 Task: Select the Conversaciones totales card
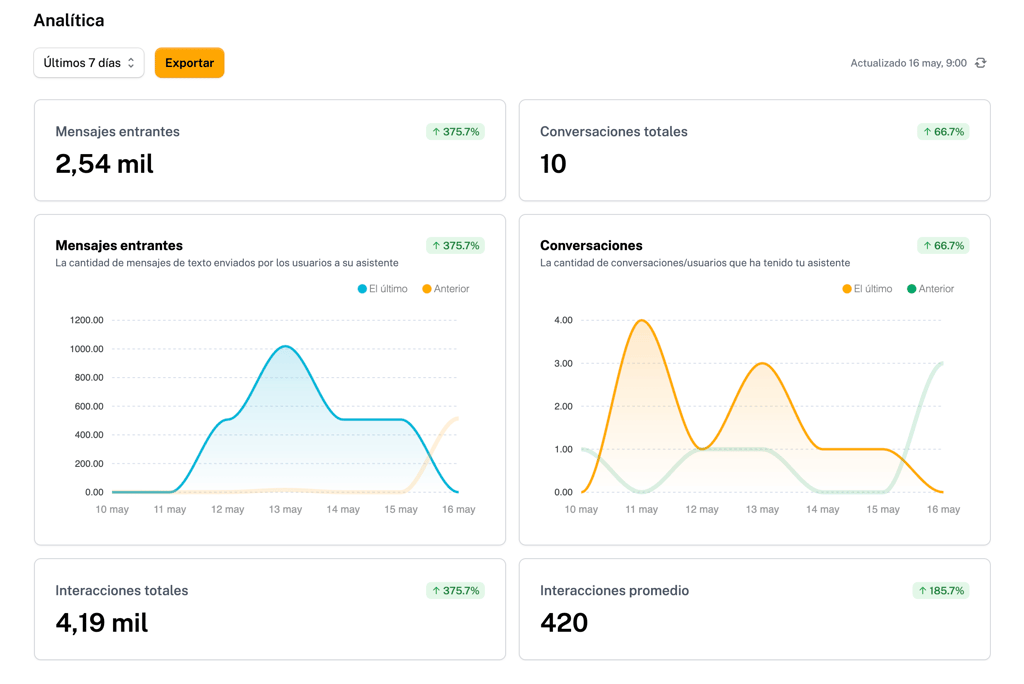pos(754,150)
